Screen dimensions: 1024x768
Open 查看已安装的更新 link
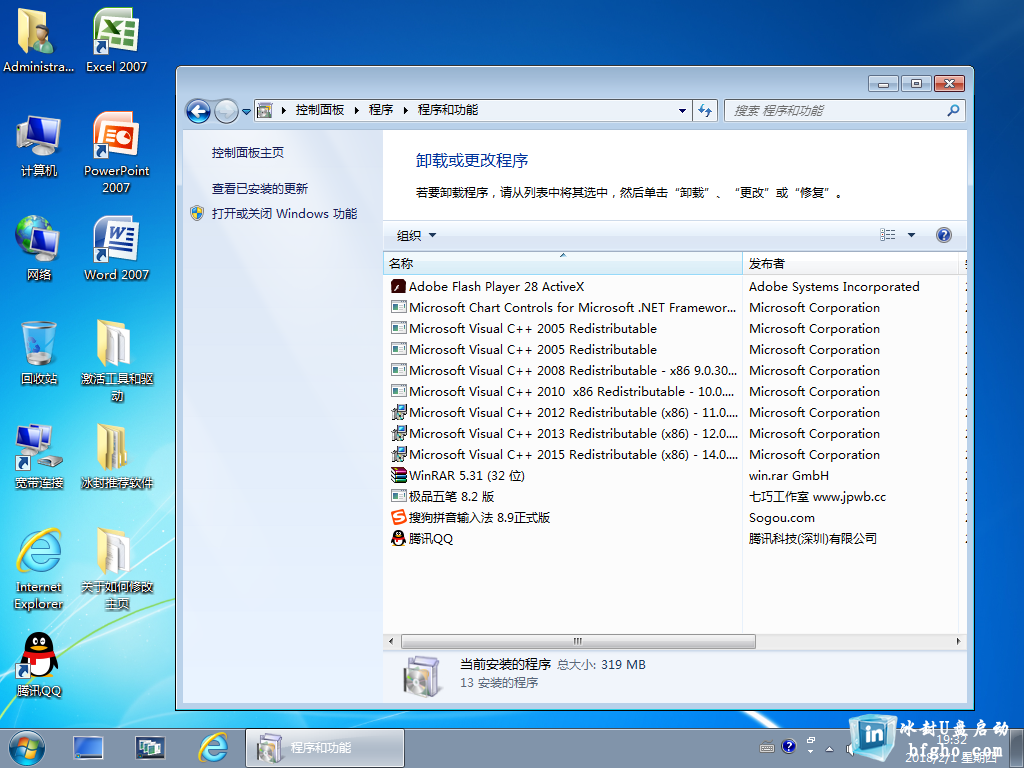pos(259,189)
